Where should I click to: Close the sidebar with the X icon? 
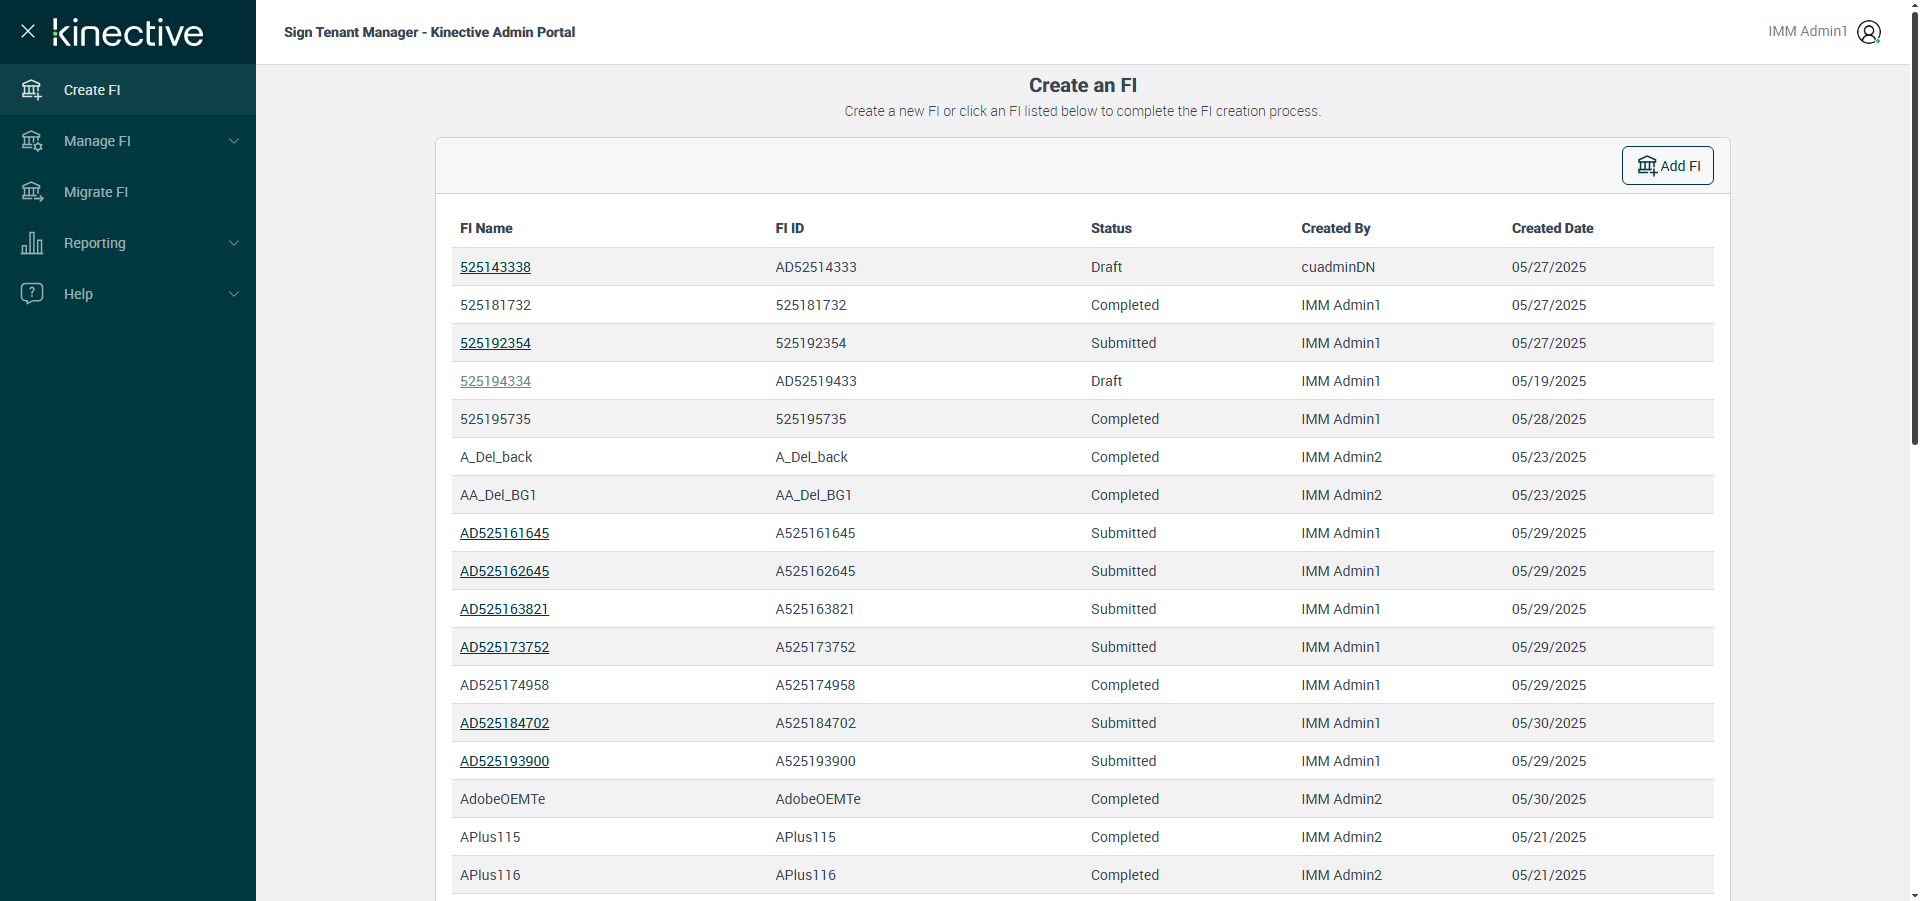point(28,31)
